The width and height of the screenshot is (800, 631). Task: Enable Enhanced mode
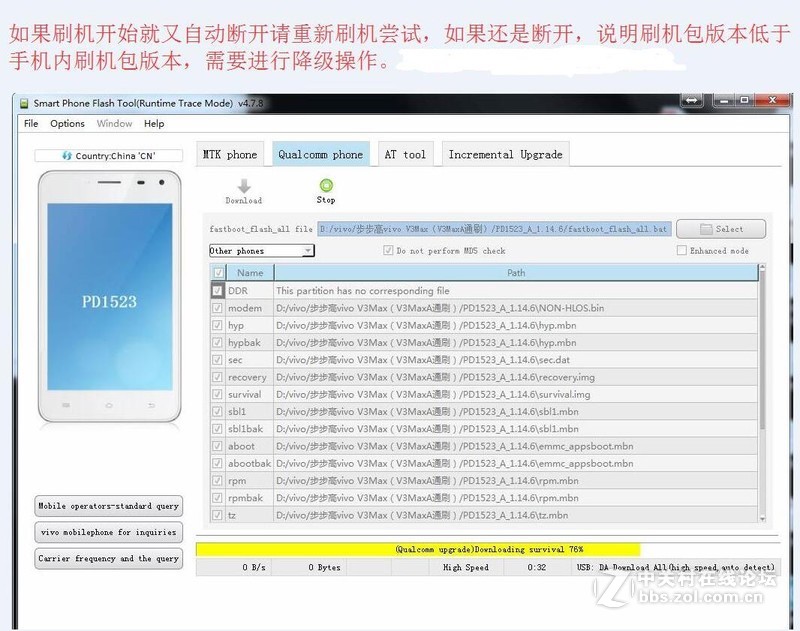click(682, 250)
